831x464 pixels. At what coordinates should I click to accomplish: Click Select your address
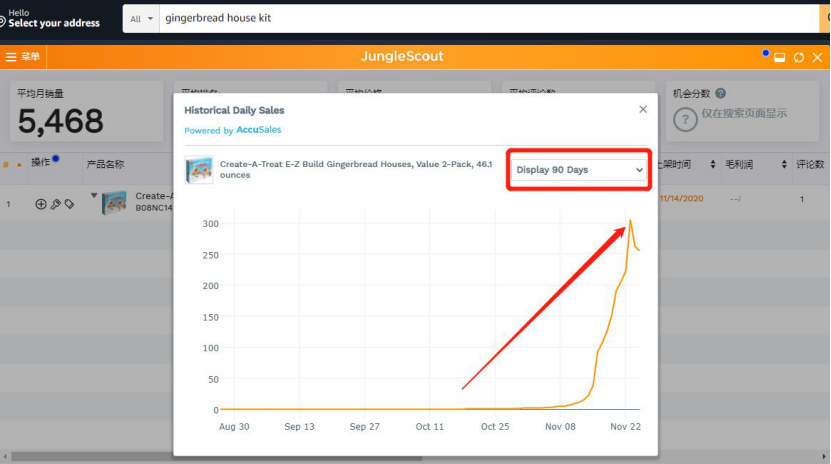54,23
